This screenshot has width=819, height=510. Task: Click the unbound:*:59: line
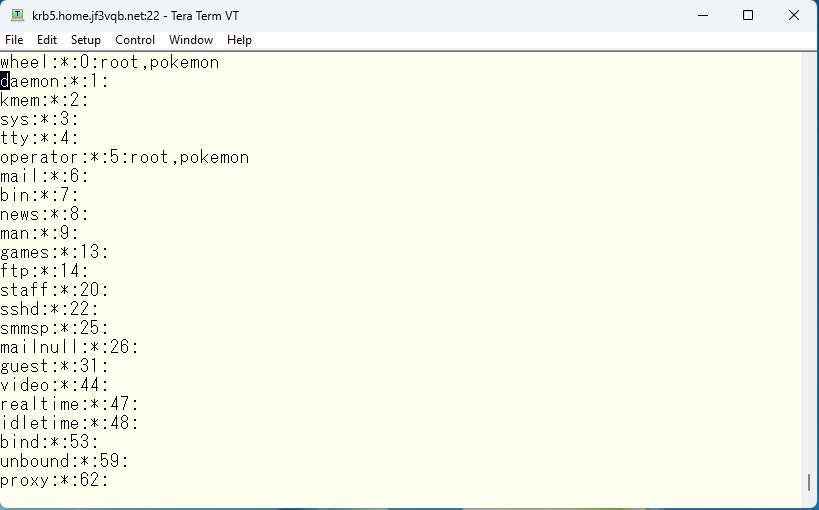point(65,461)
